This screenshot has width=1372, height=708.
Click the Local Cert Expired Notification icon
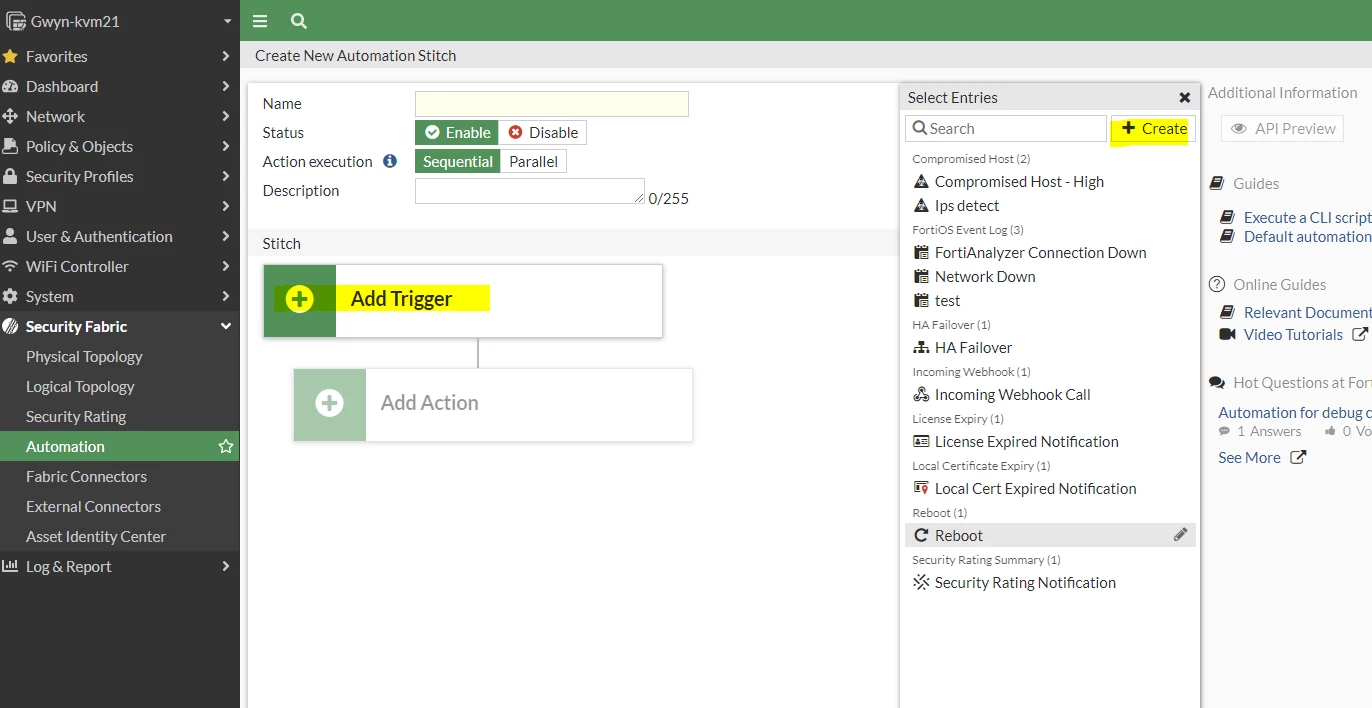tap(922, 489)
